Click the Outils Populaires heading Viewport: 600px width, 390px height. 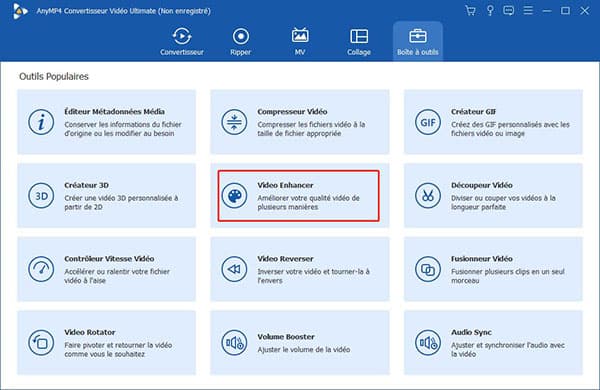(54, 77)
